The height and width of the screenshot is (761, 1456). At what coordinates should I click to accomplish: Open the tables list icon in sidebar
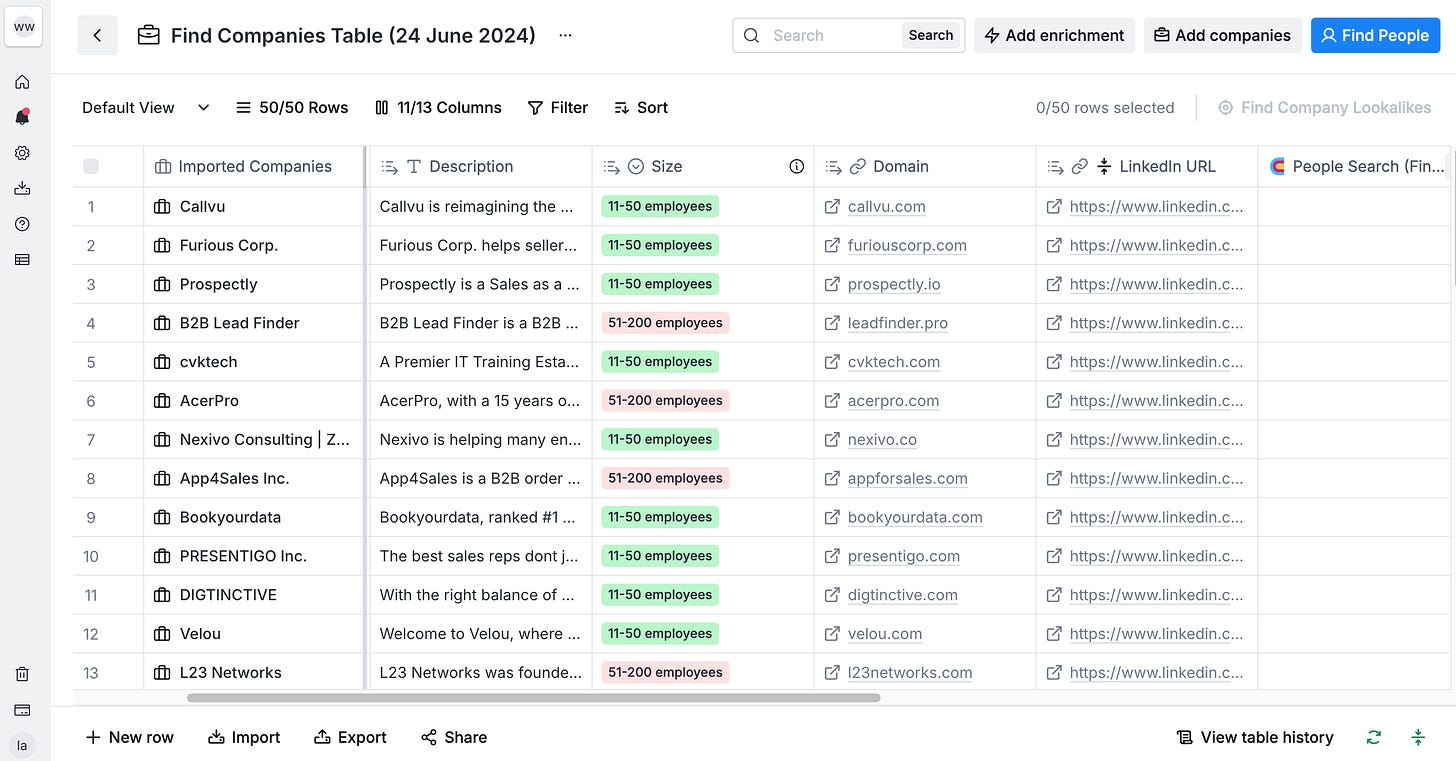click(x=22, y=259)
